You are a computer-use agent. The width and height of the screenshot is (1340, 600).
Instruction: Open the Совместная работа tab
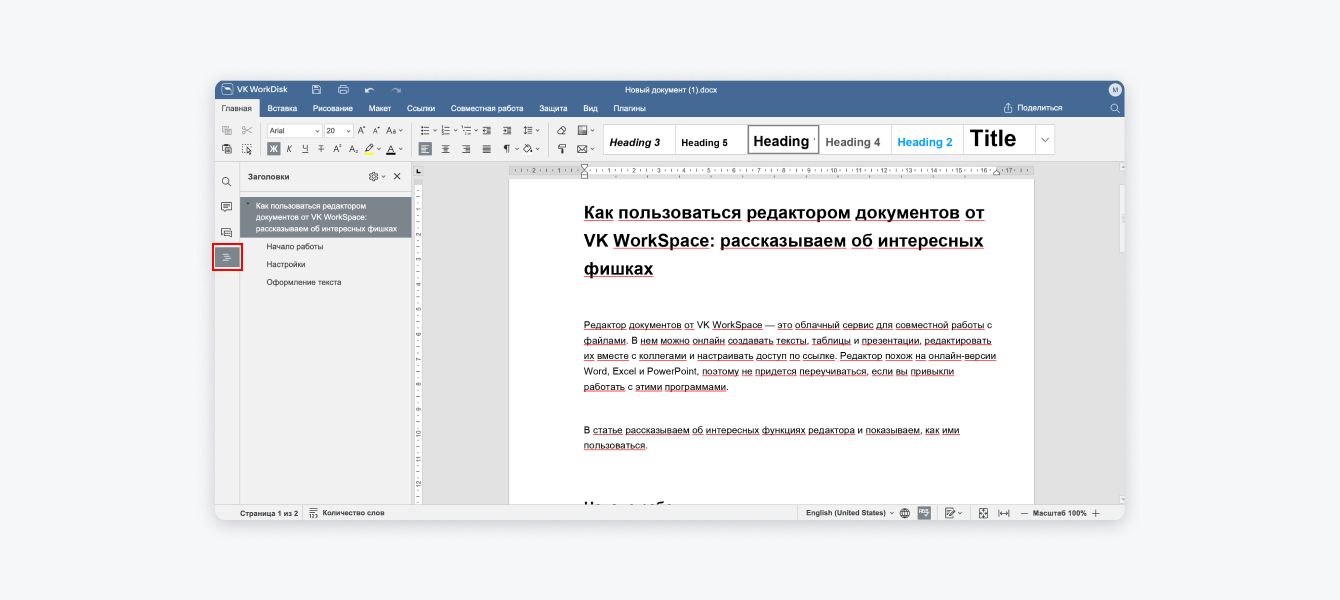tap(487, 108)
